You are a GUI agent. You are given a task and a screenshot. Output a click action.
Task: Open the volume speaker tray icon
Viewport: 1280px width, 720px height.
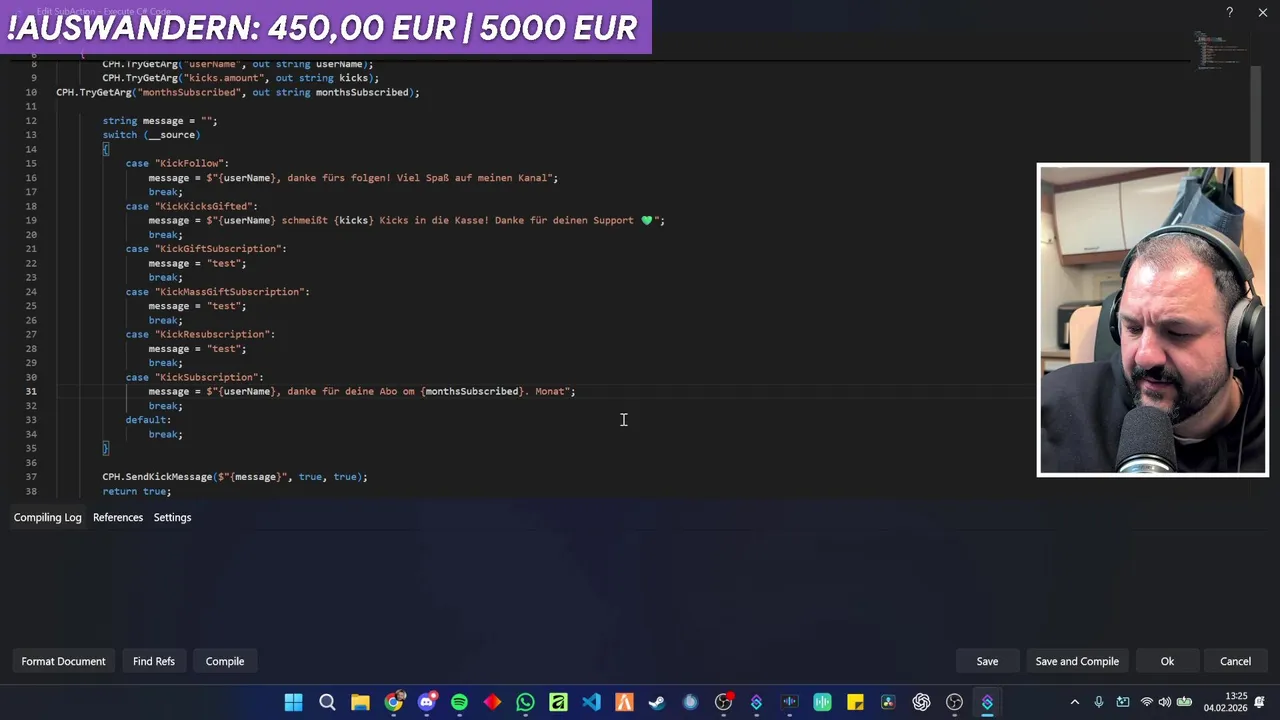(1164, 702)
